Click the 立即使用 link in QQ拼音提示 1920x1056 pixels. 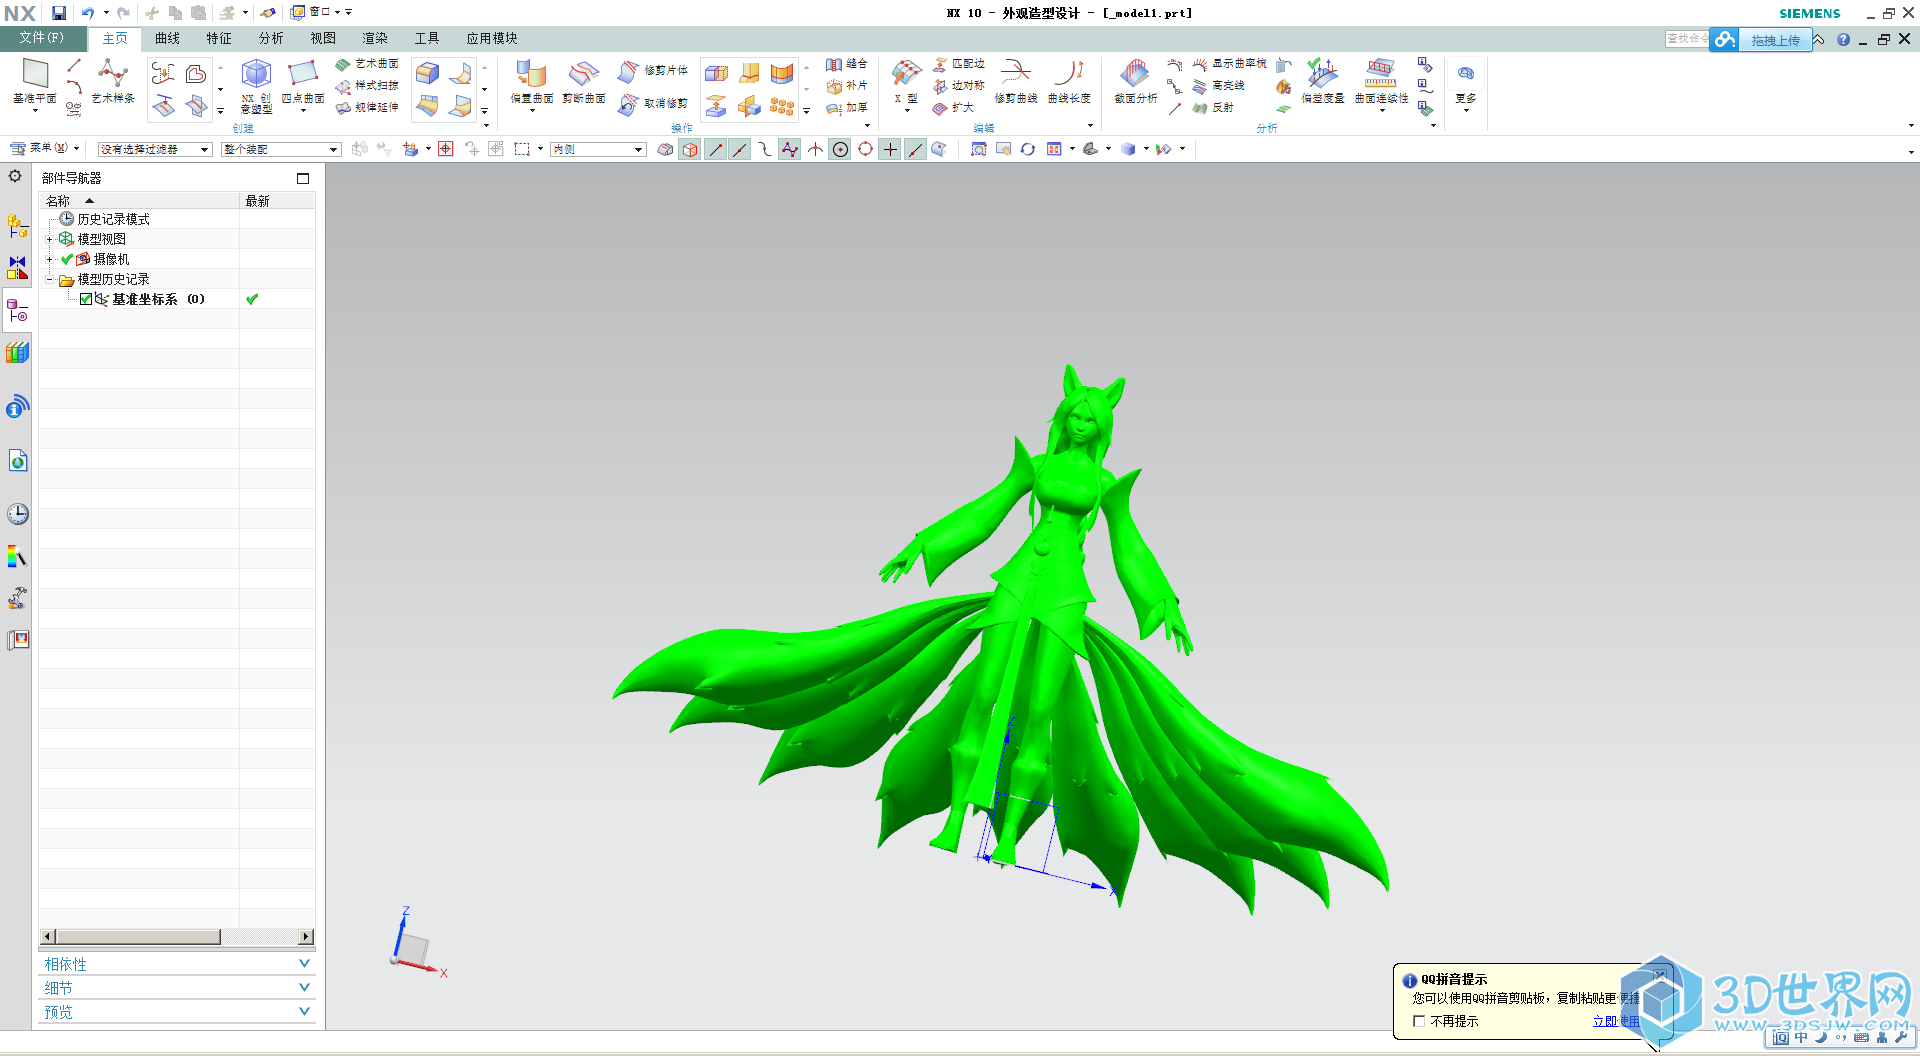click(x=1616, y=1021)
